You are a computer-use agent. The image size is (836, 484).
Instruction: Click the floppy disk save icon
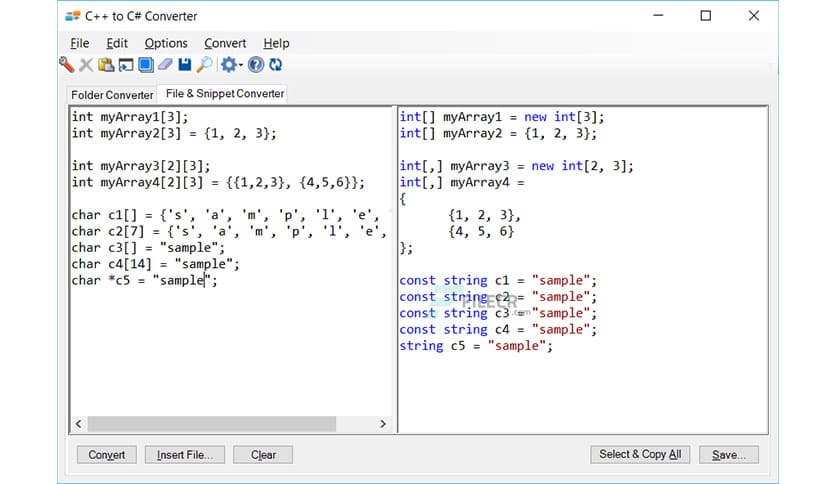[x=184, y=65]
